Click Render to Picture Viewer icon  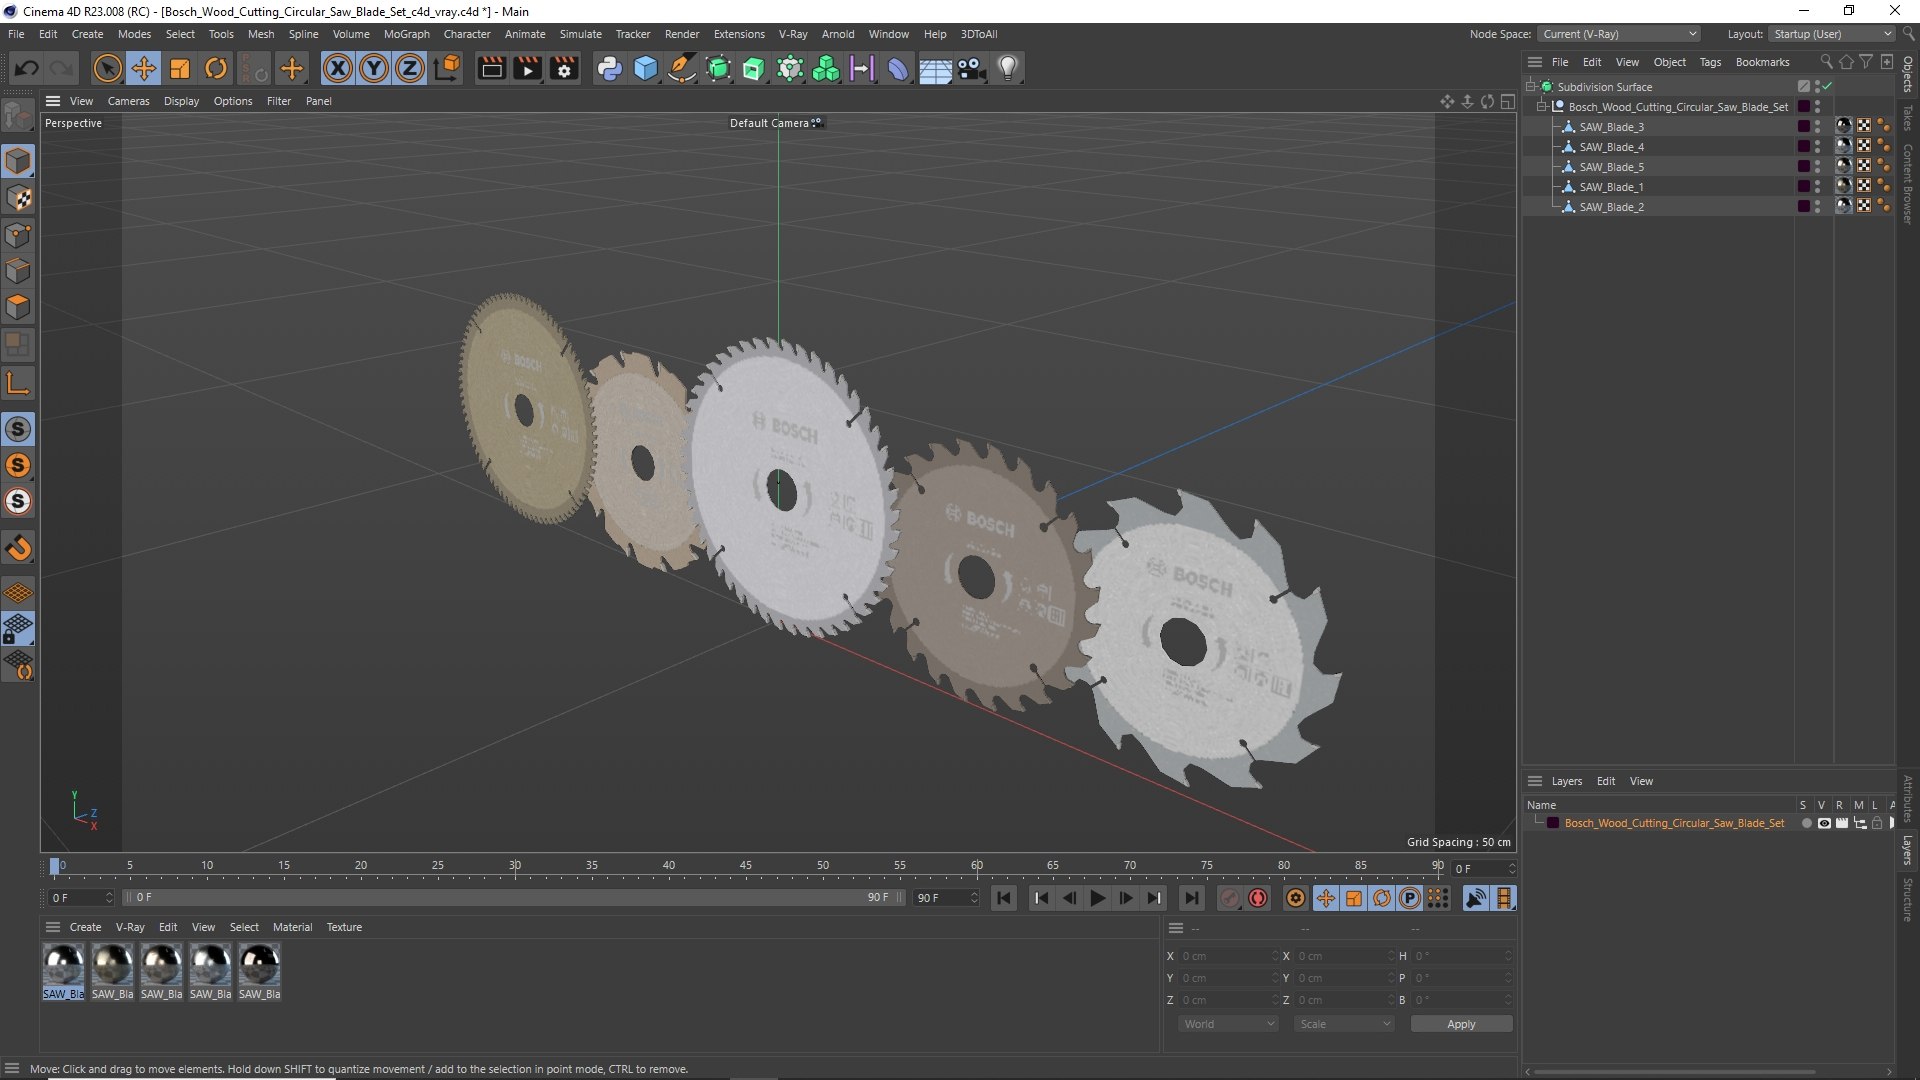[527, 68]
